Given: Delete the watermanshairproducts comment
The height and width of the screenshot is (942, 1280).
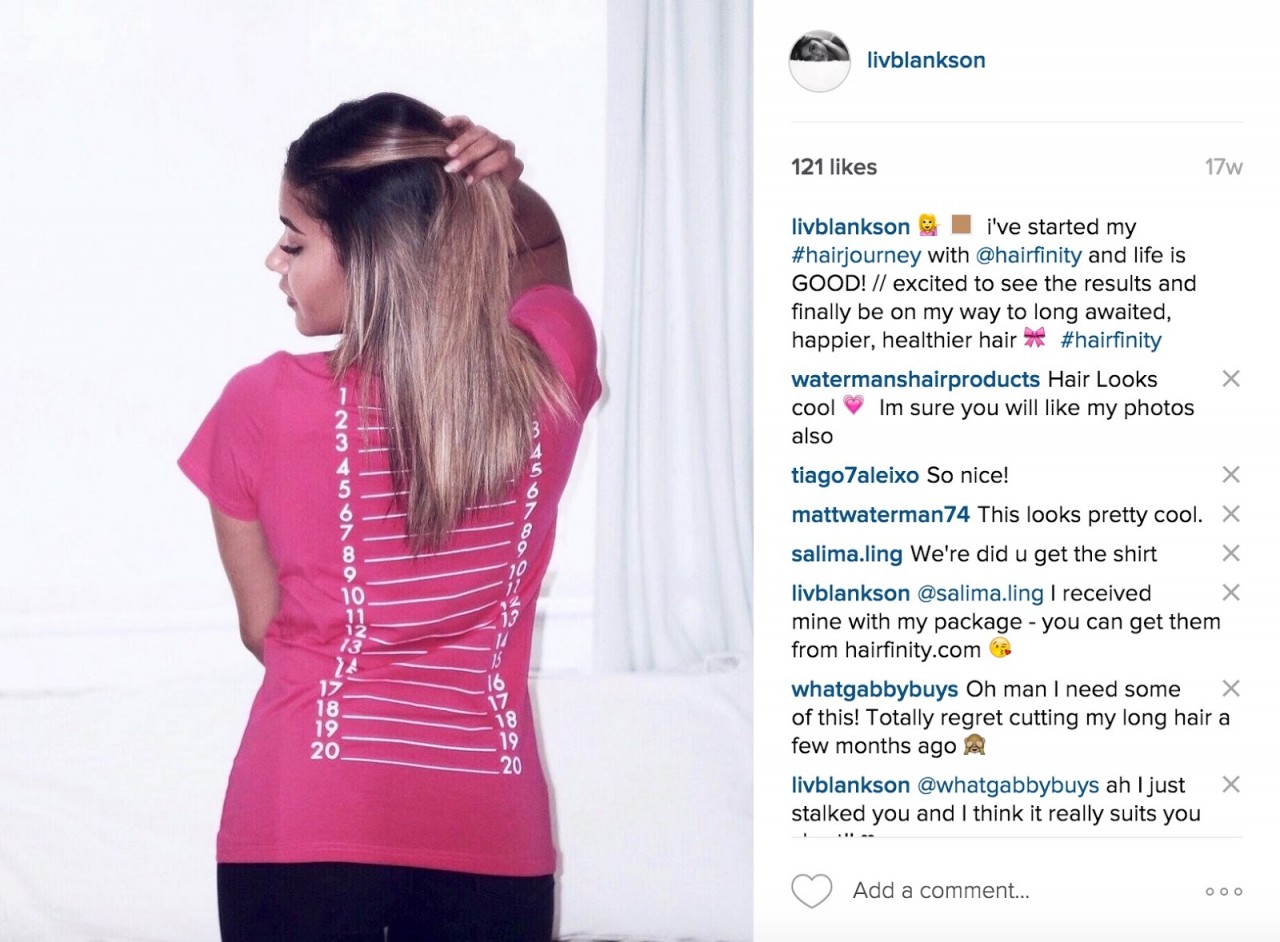Looking at the screenshot, I should (1231, 378).
